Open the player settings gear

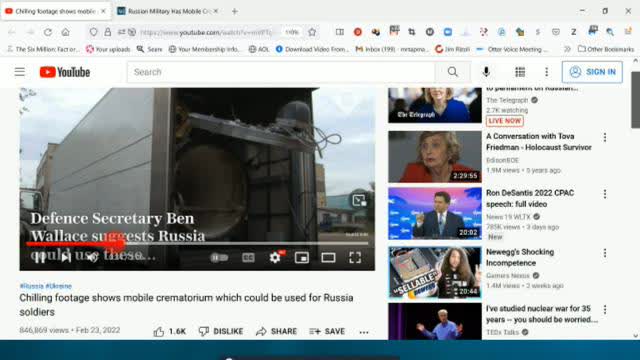(275, 258)
